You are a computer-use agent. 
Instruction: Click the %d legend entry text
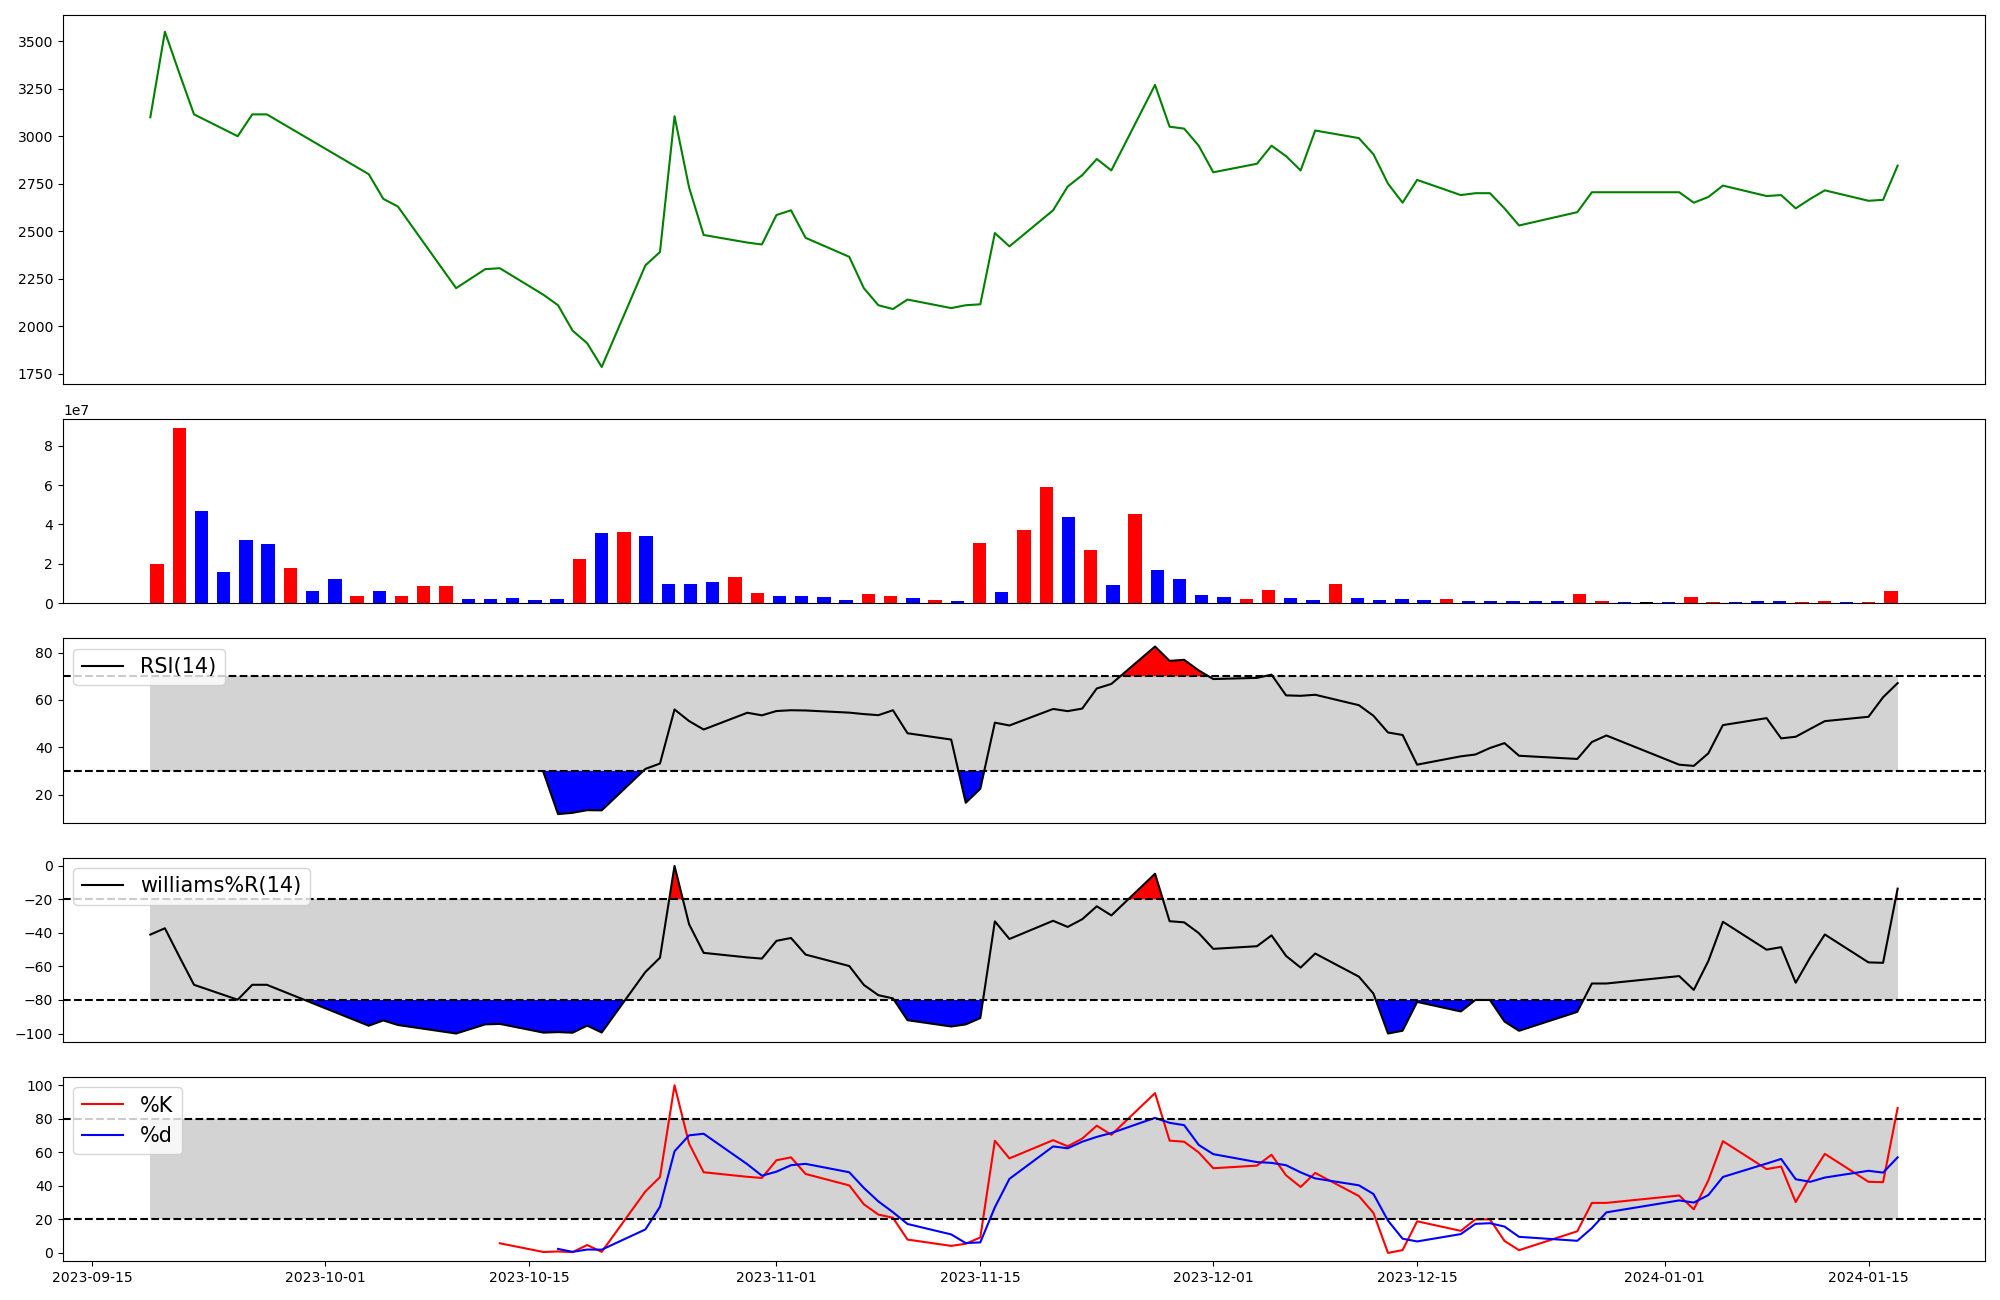pyautogui.click(x=156, y=1135)
